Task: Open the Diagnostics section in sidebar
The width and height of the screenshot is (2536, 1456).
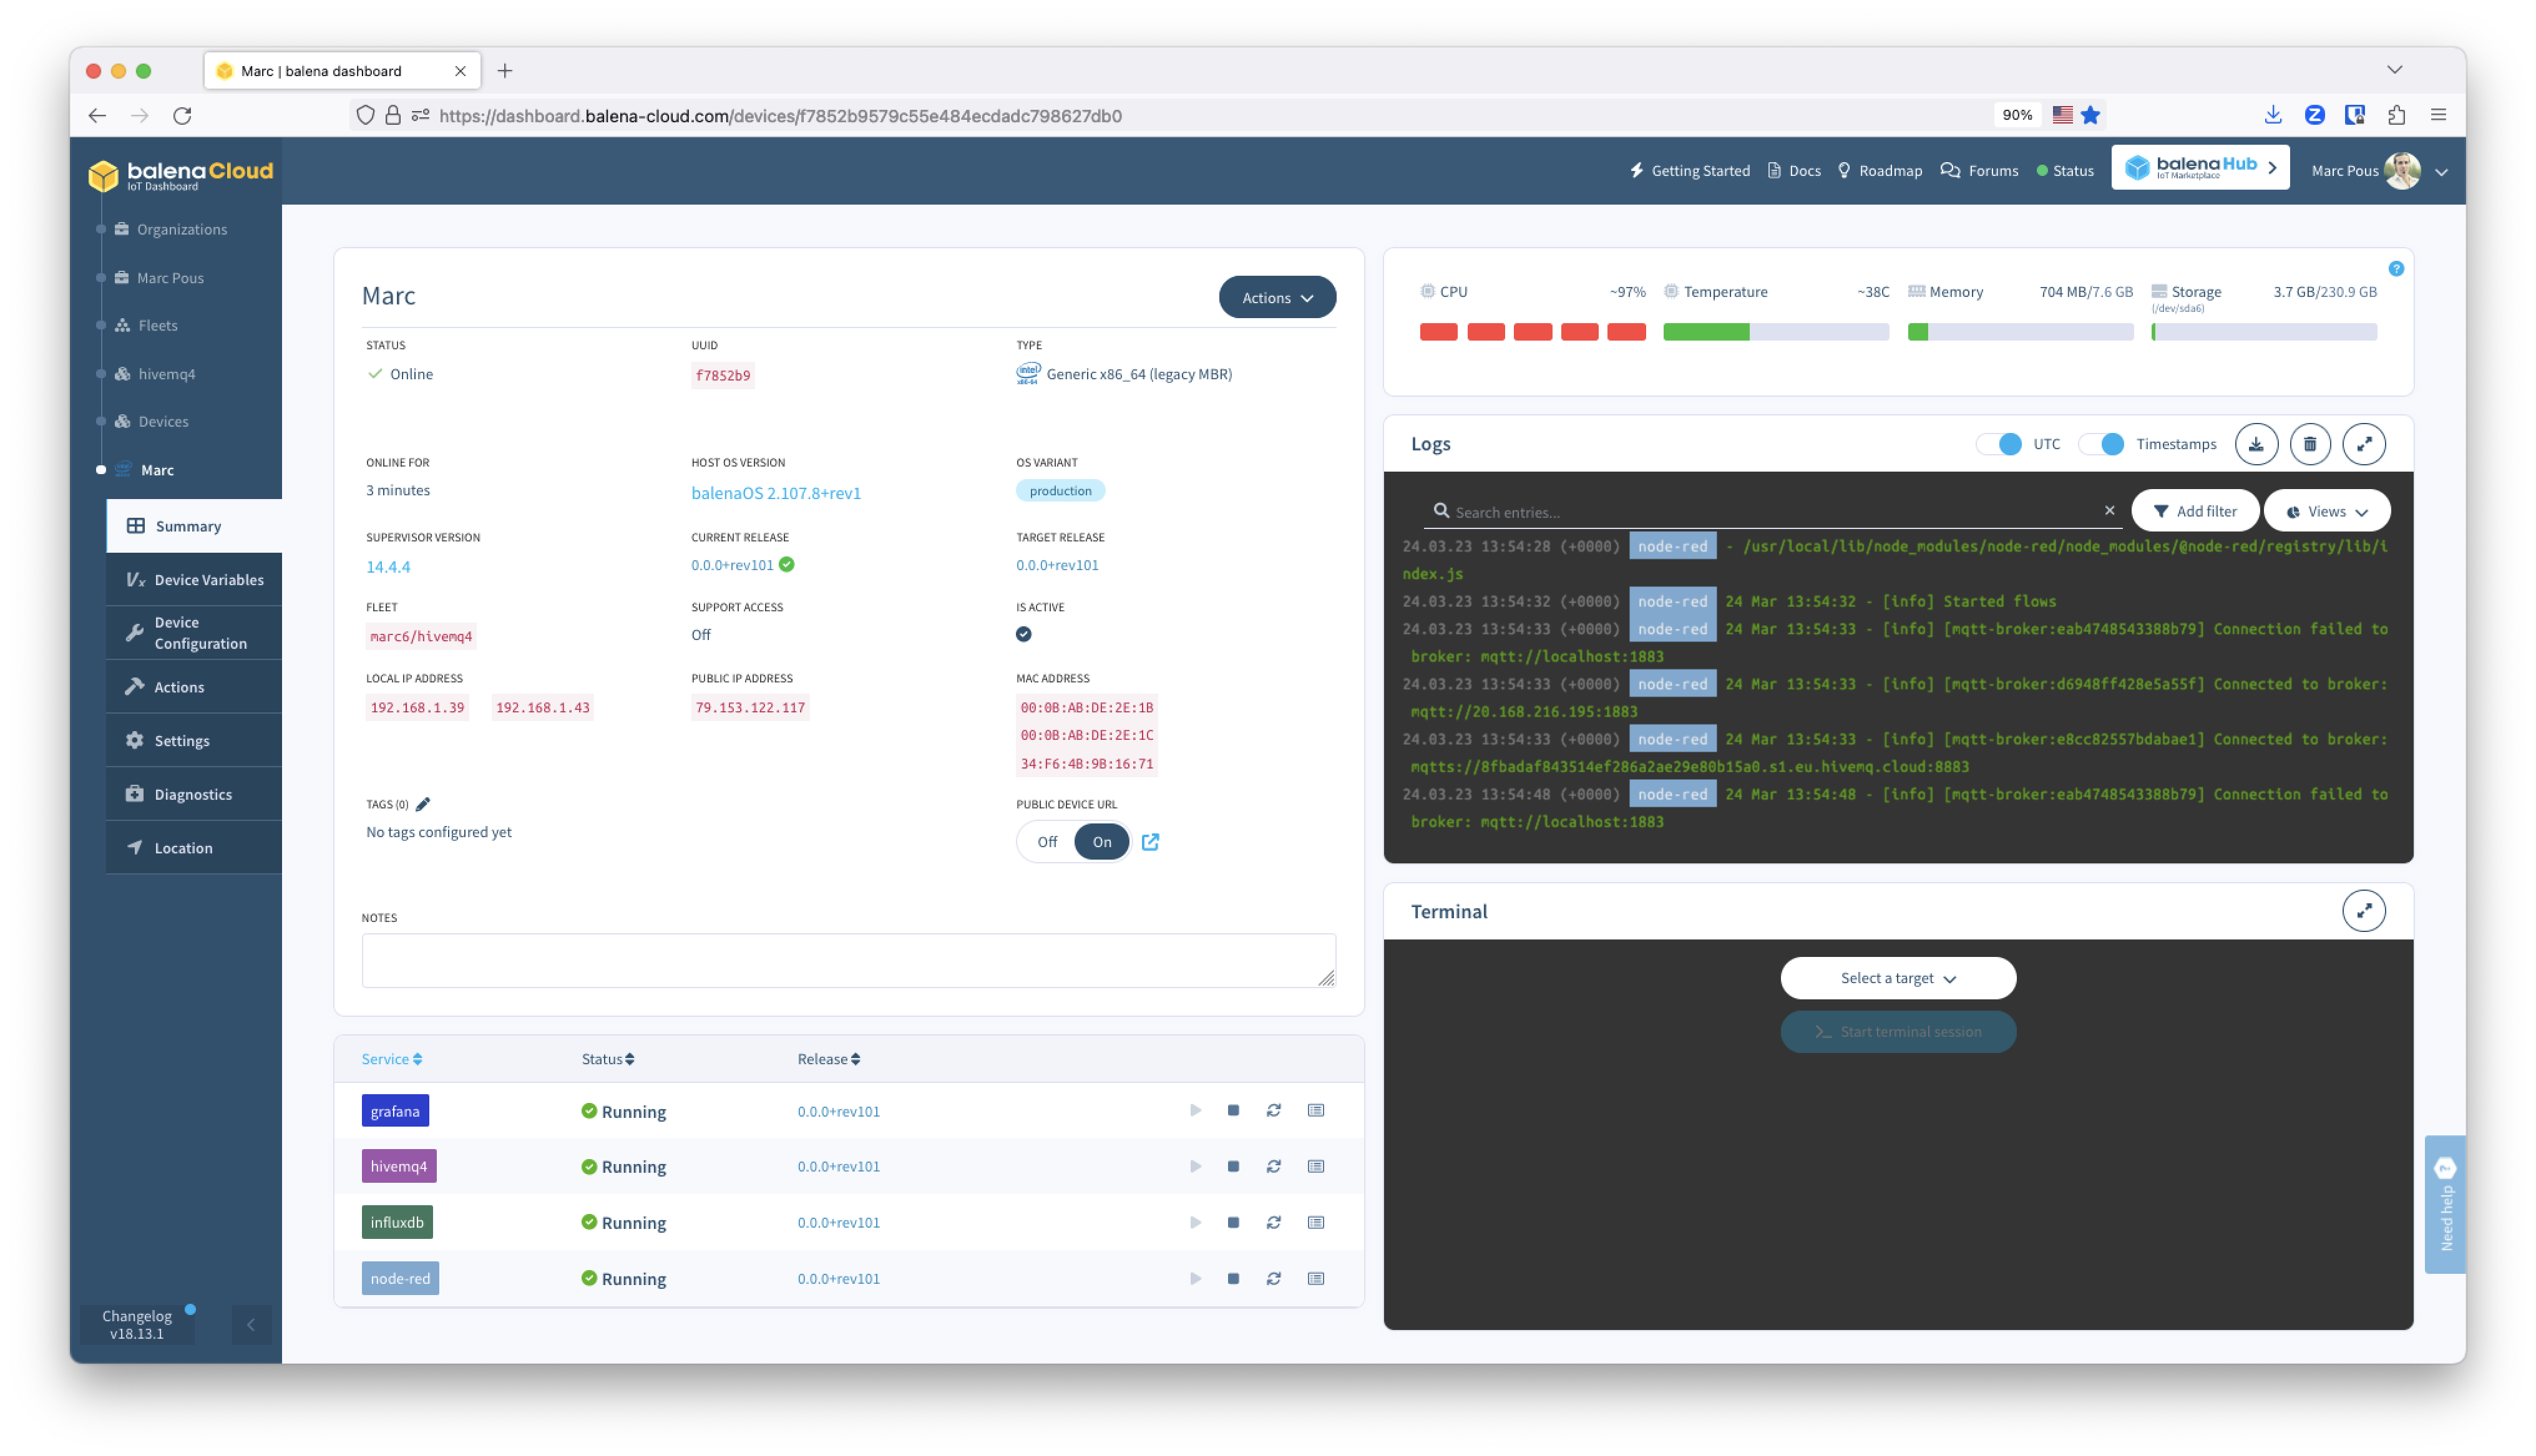Action: coord(192,793)
